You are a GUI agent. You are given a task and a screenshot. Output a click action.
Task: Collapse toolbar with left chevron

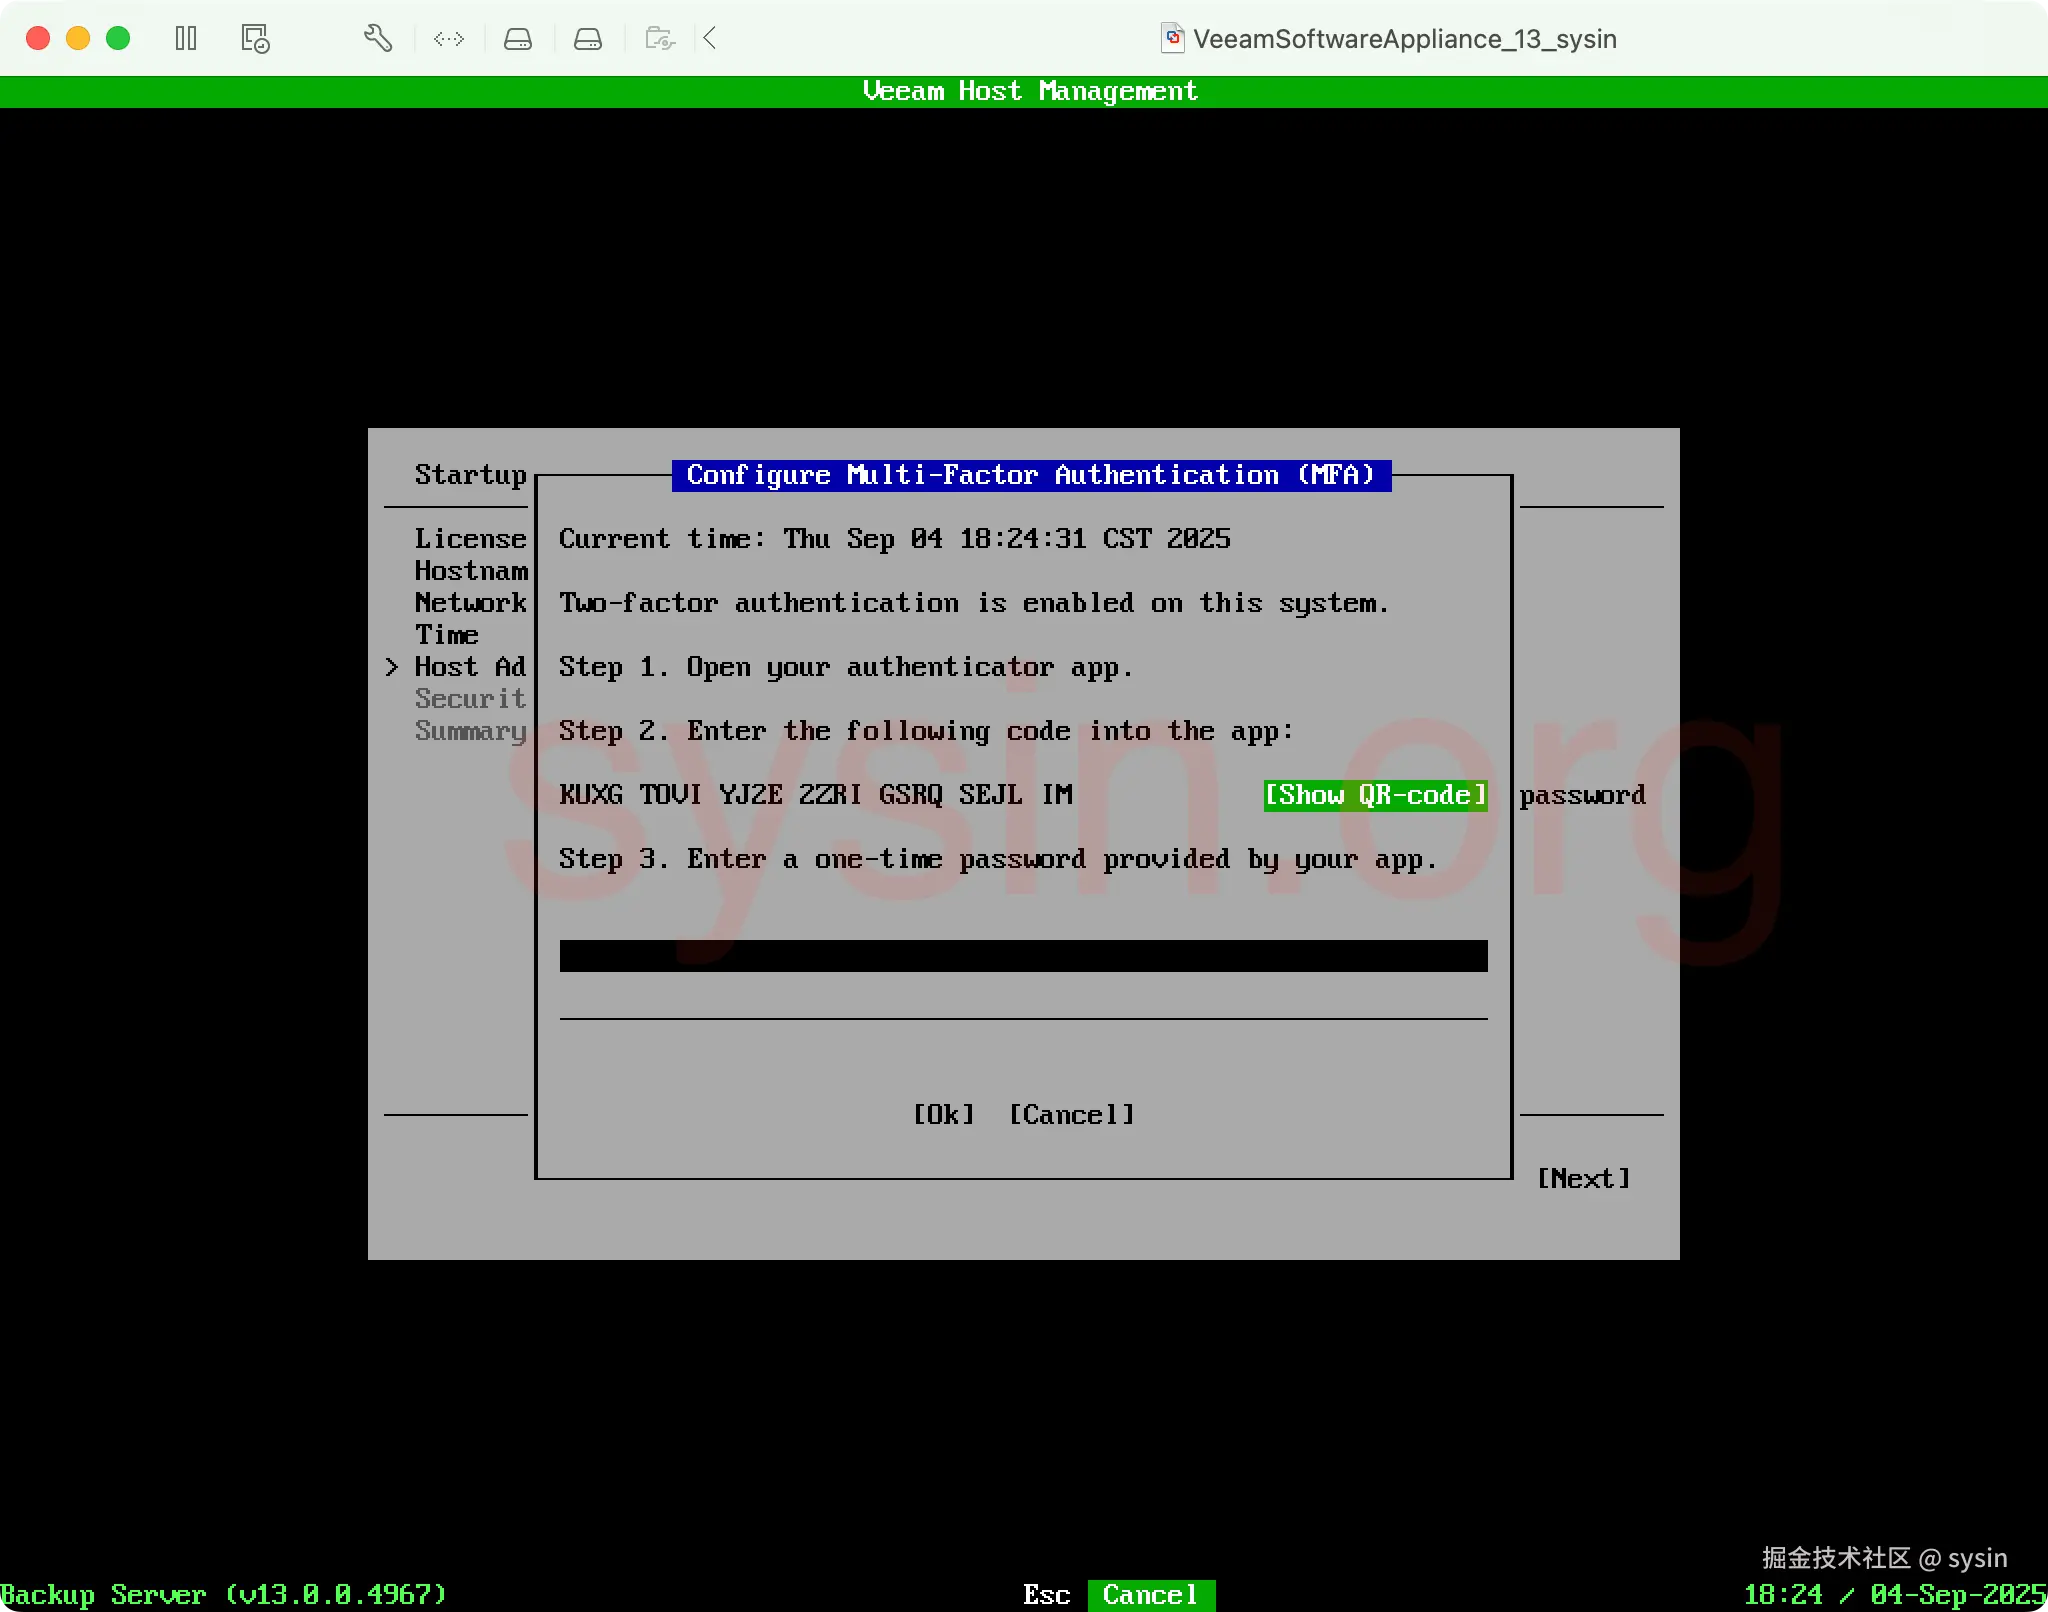[710, 39]
